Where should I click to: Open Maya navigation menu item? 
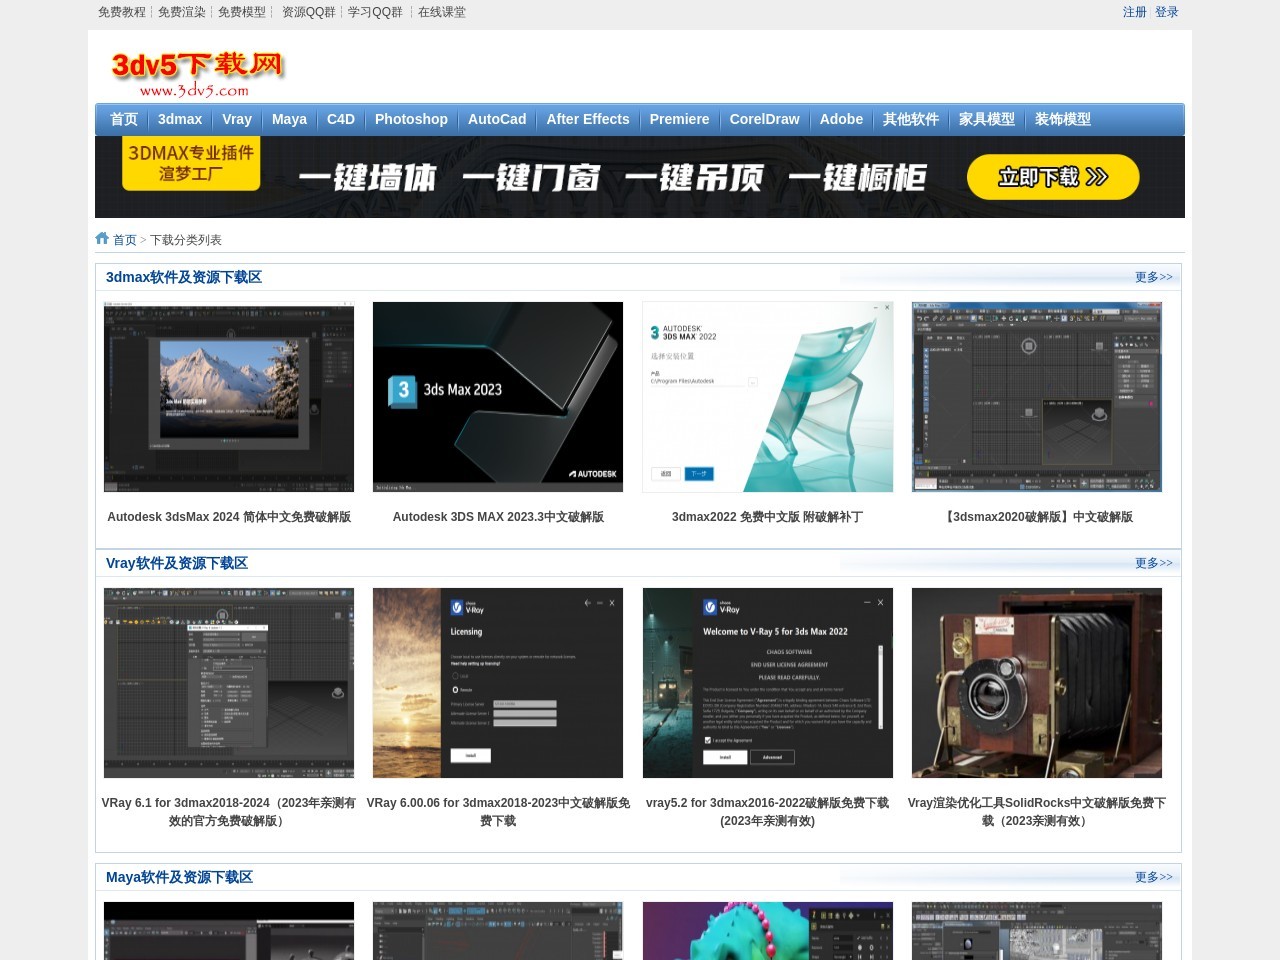coord(289,119)
